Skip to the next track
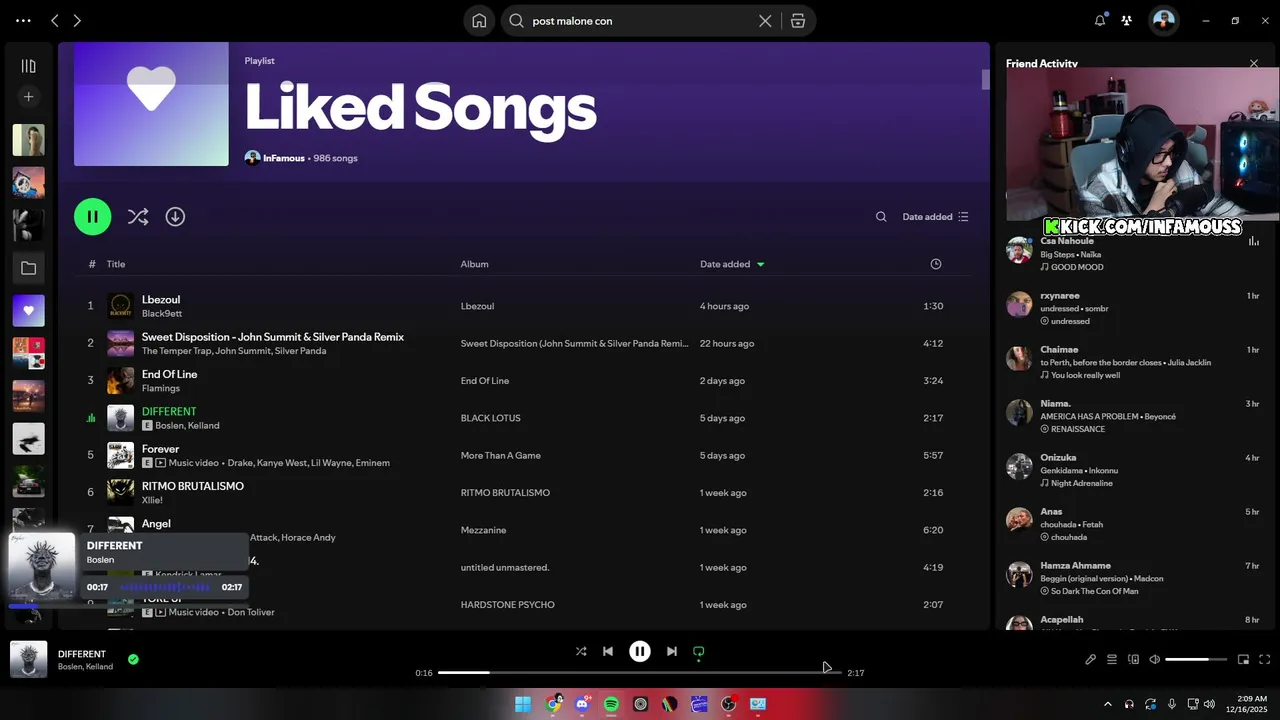The image size is (1280, 720). point(672,651)
